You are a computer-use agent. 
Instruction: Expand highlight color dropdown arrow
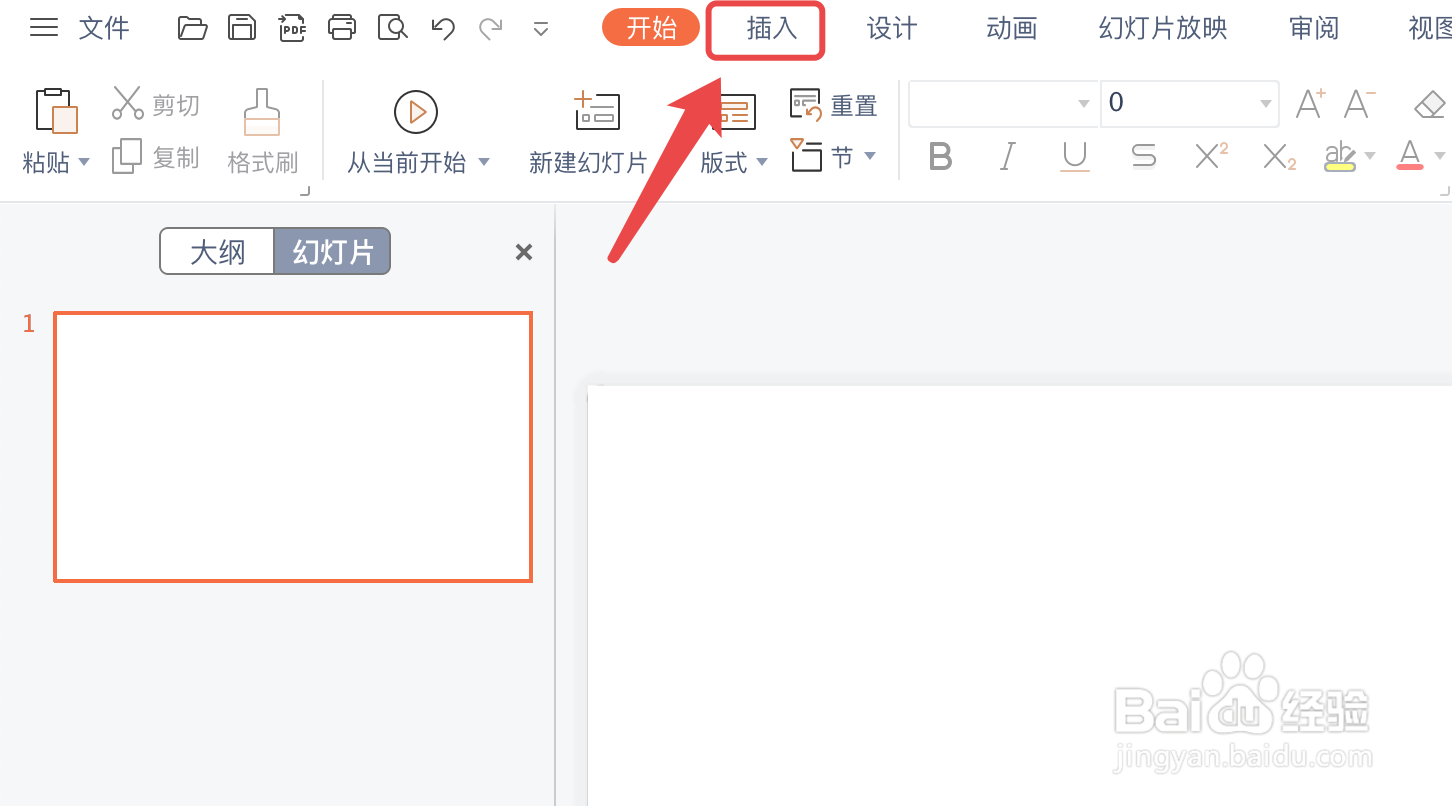(1370, 156)
